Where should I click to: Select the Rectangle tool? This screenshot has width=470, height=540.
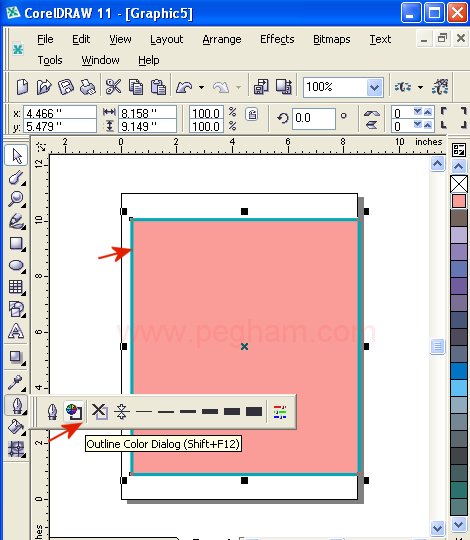click(x=16, y=243)
